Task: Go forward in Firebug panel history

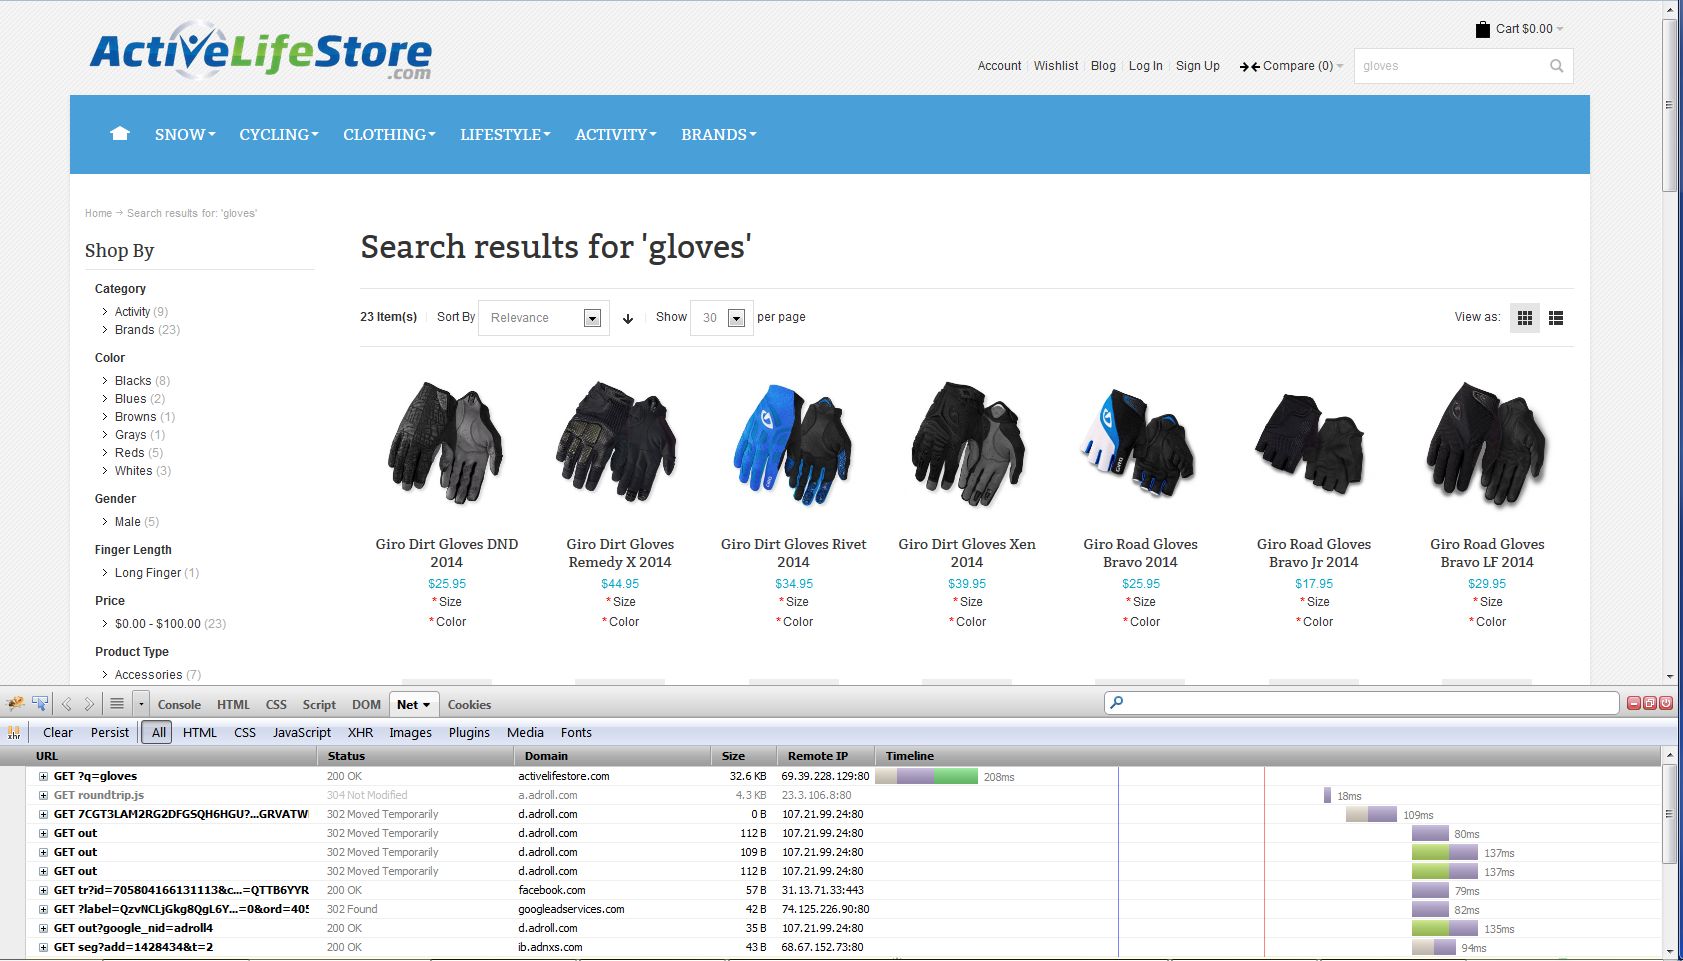Action: click(89, 704)
